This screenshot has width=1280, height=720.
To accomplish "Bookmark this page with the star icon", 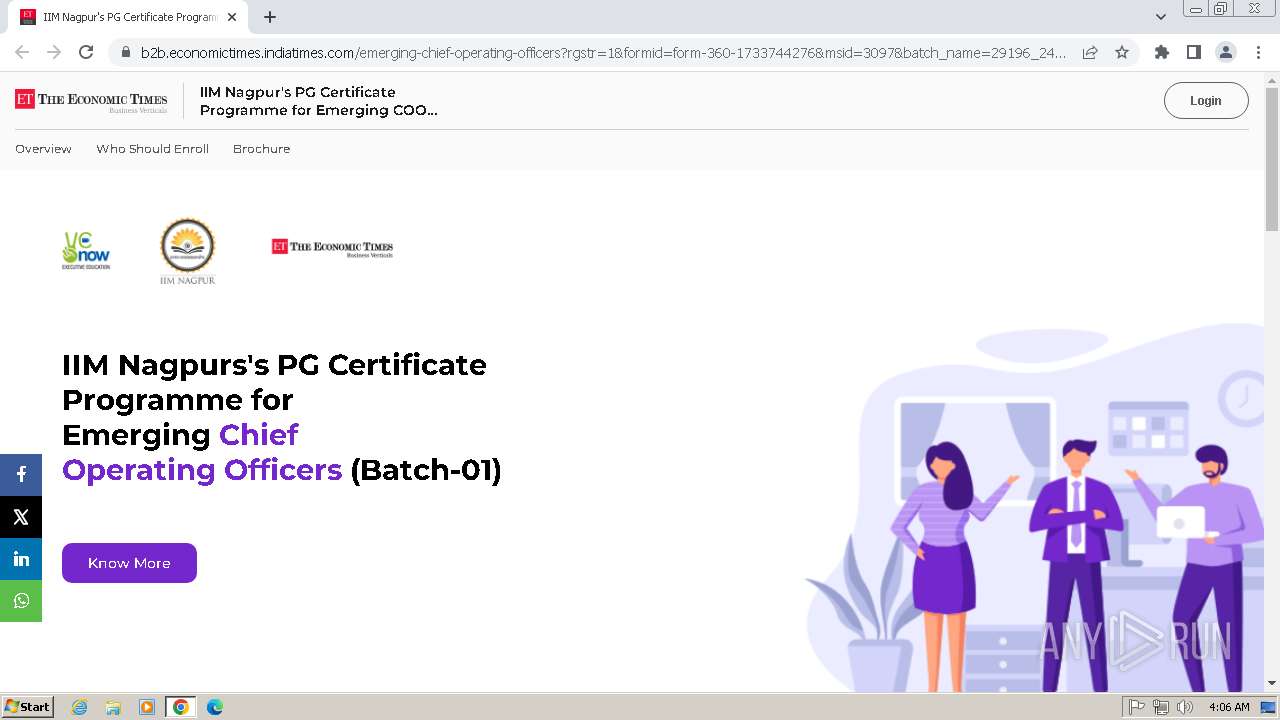I will coord(1122,52).
